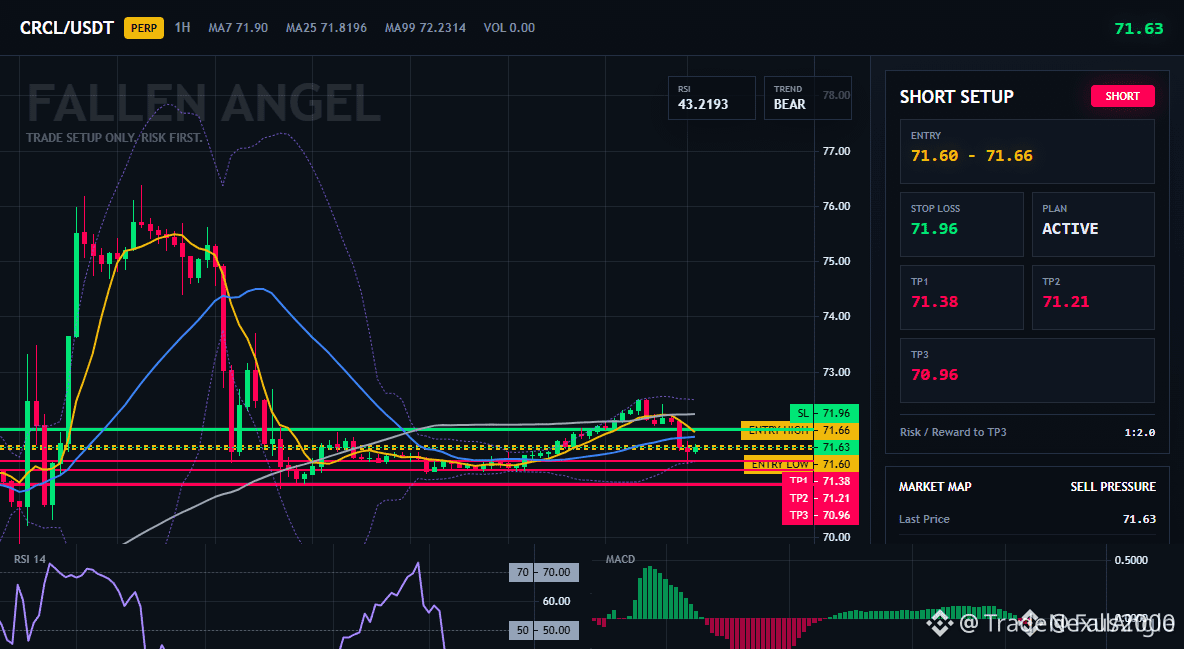Screen dimensions: 1184x649
Task: Click the 73.00 price axis label
Action: pyautogui.click(x=836, y=372)
